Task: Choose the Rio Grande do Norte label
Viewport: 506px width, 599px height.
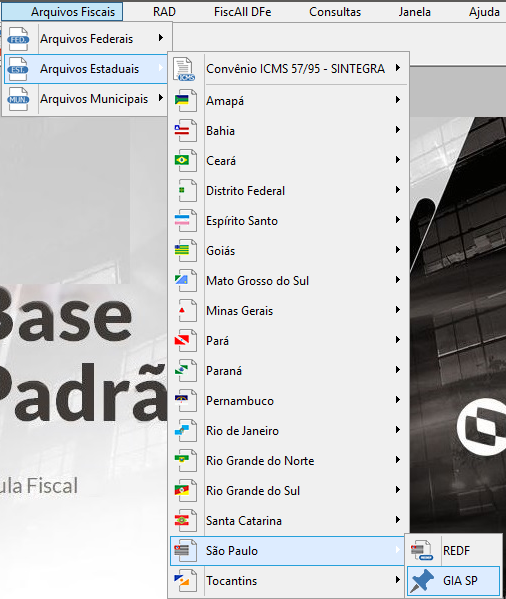Action: click(260, 461)
